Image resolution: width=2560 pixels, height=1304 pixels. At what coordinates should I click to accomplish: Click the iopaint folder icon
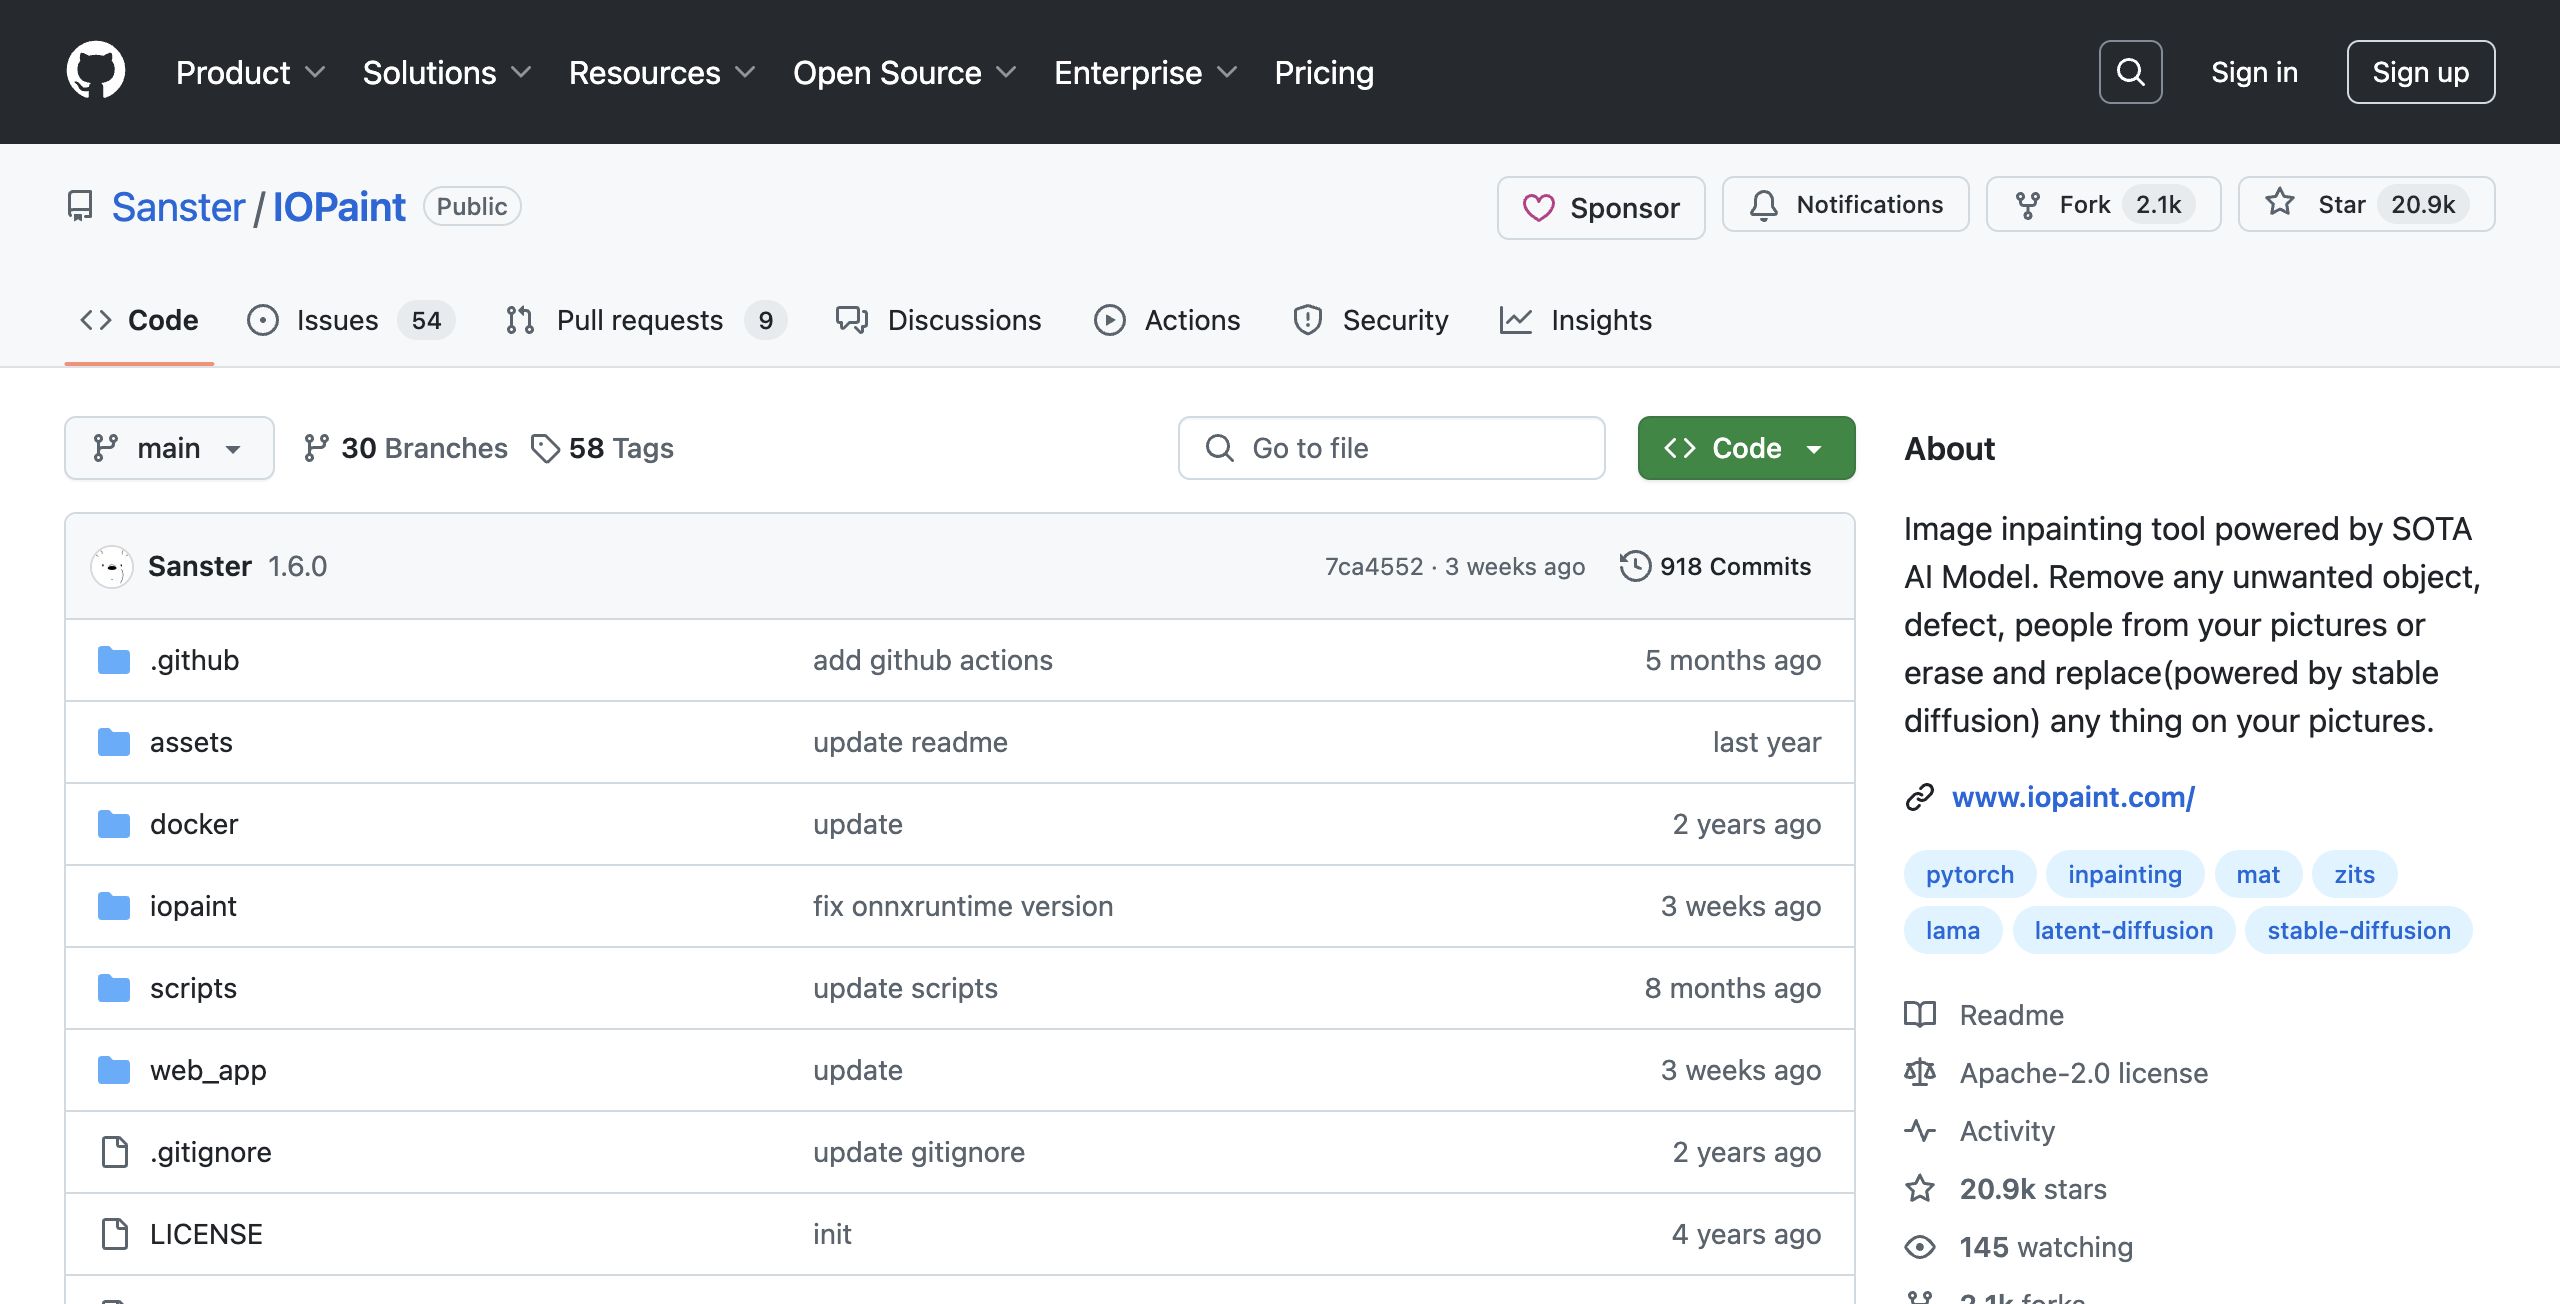pyautogui.click(x=114, y=906)
